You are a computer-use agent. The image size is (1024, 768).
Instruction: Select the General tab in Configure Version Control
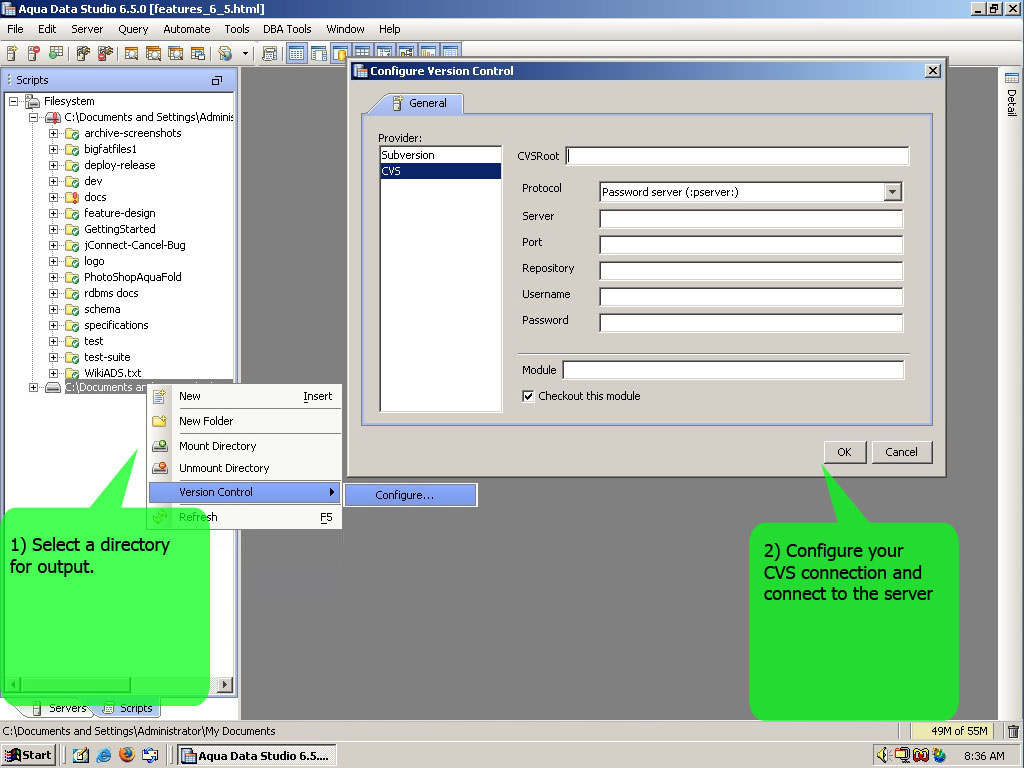tap(419, 103)
